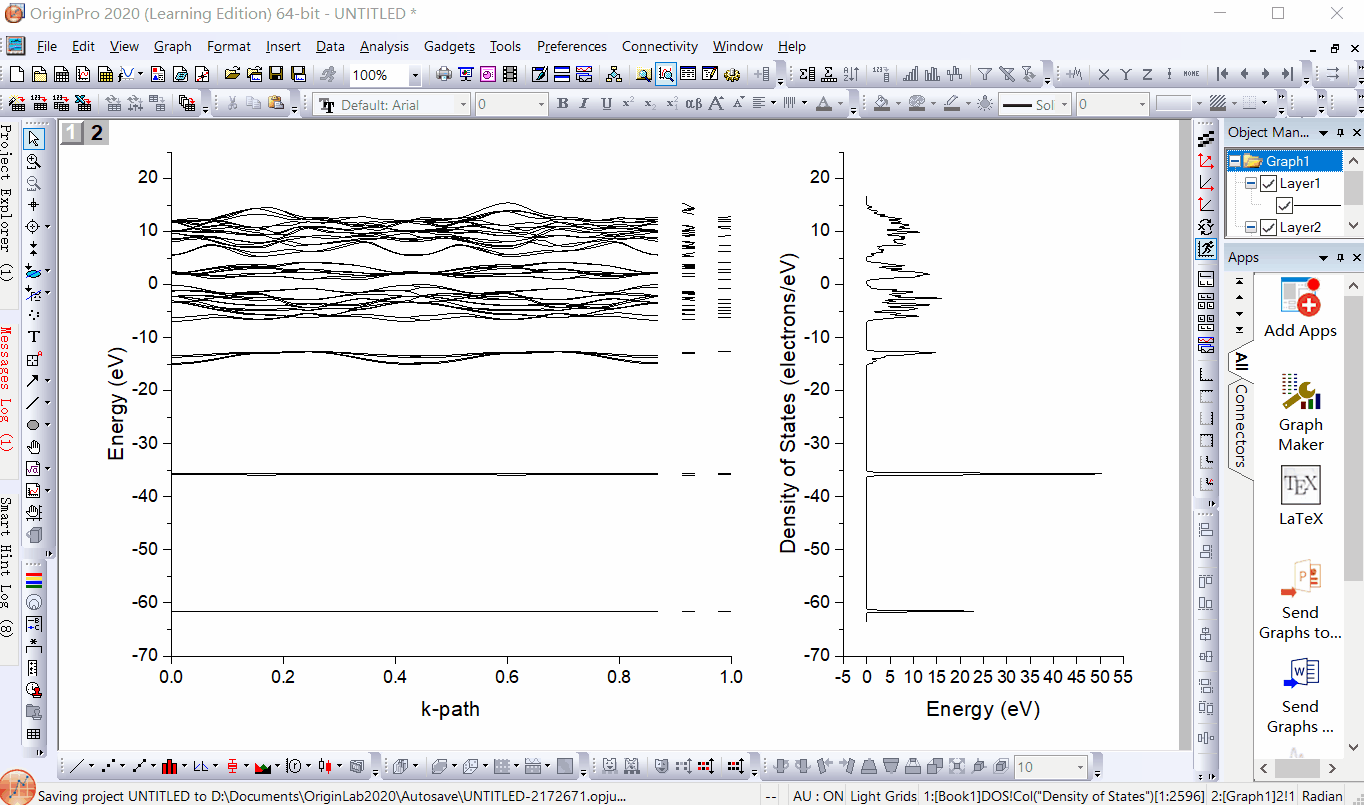
Task: Open the Messages Log side panel
Action: pos(6,388)
